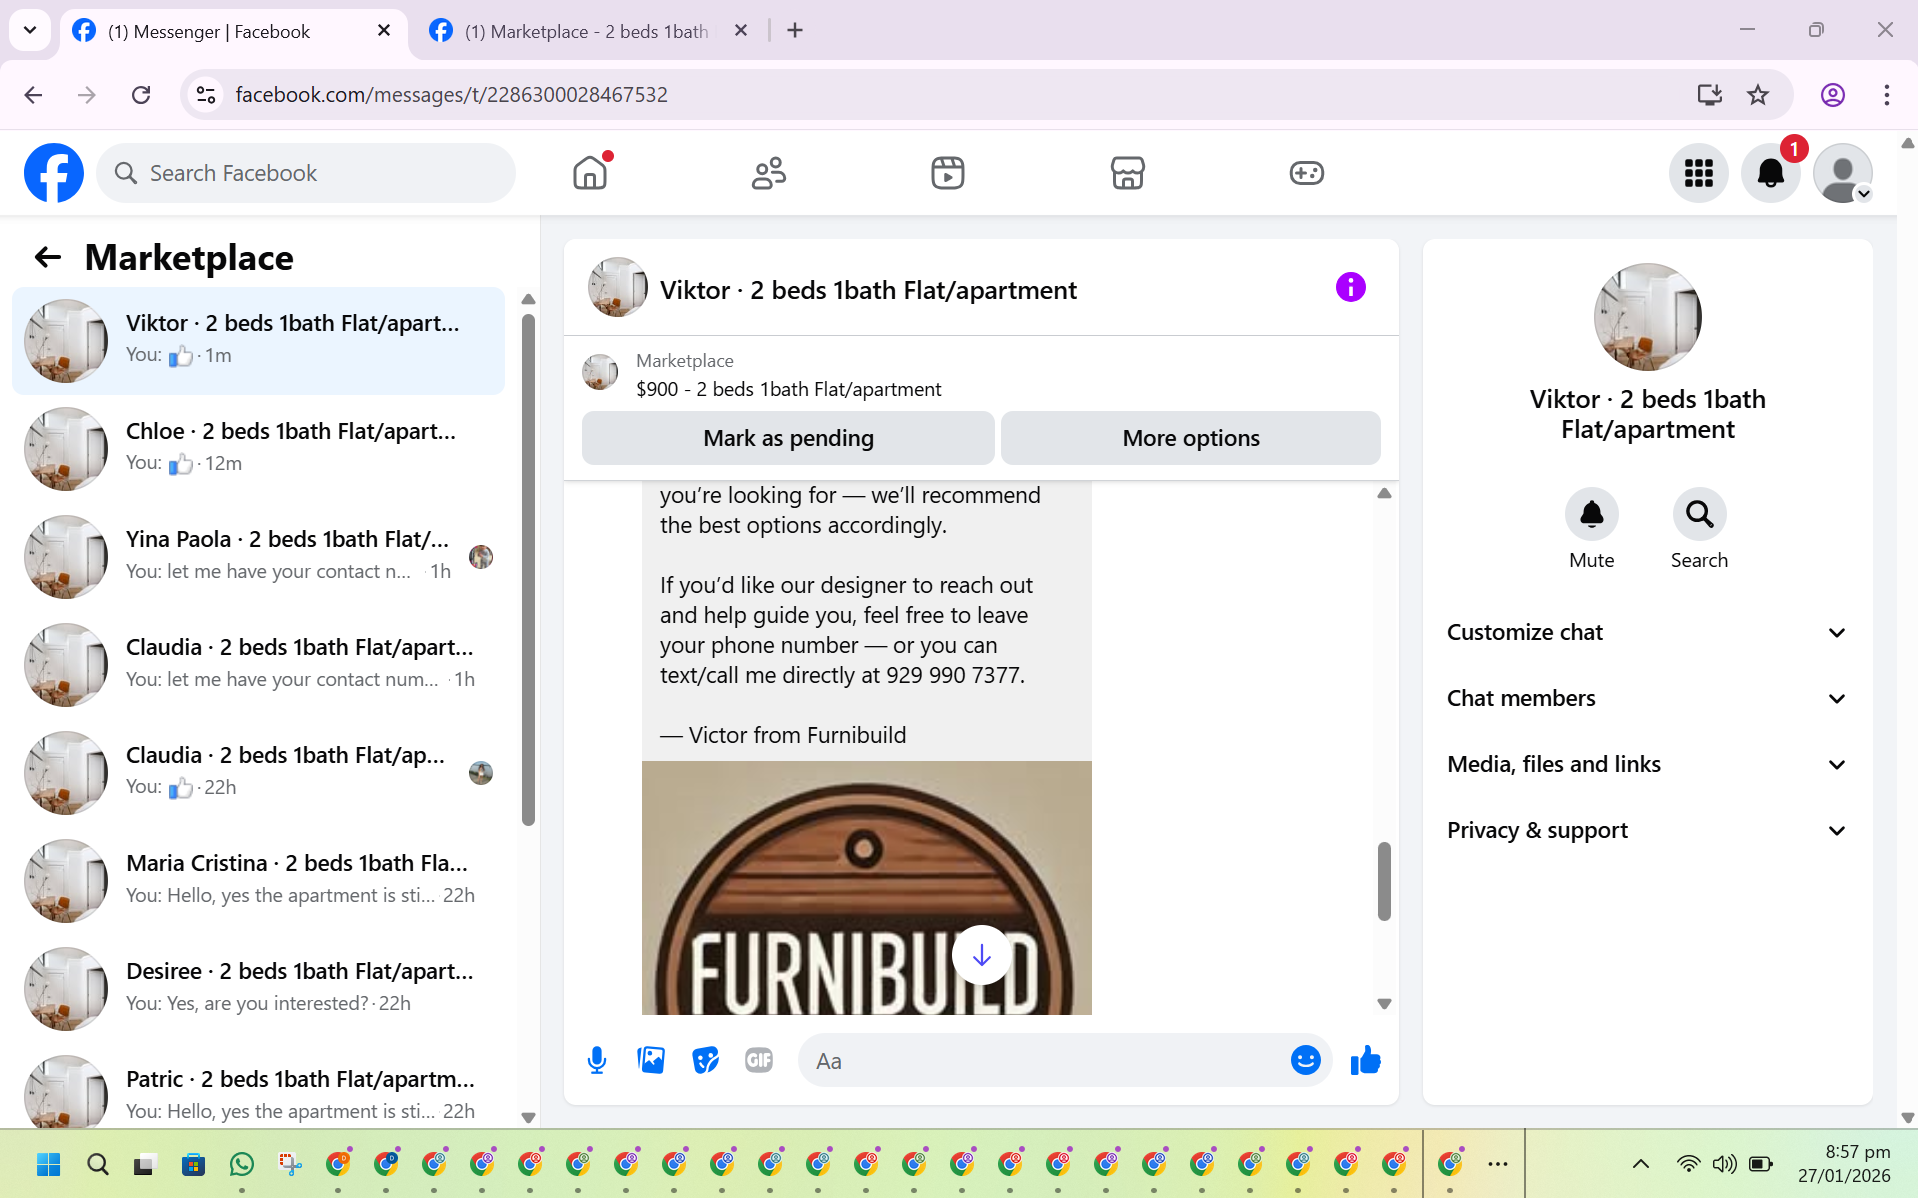Click the chat message scrollbar thumb
This screenshot has height=1198, width=1918.
[x=1384, y=880]
